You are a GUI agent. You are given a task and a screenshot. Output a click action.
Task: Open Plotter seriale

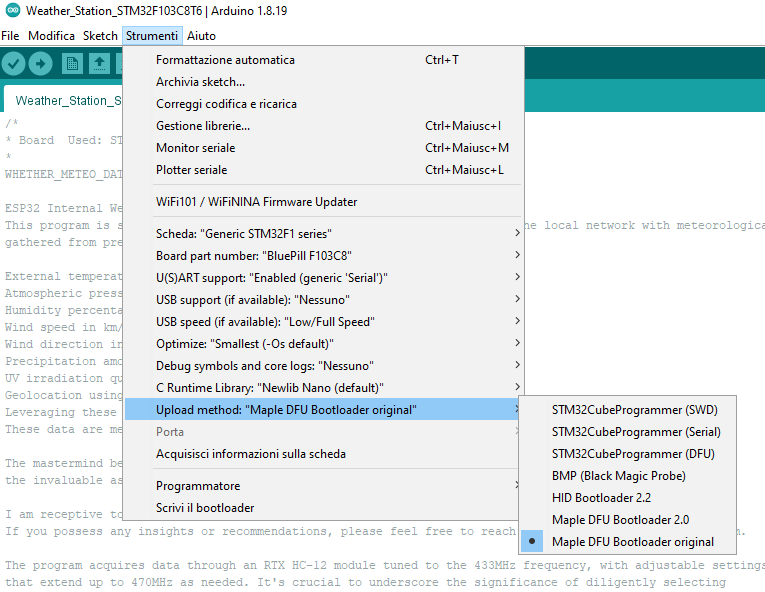pos(323,170)
